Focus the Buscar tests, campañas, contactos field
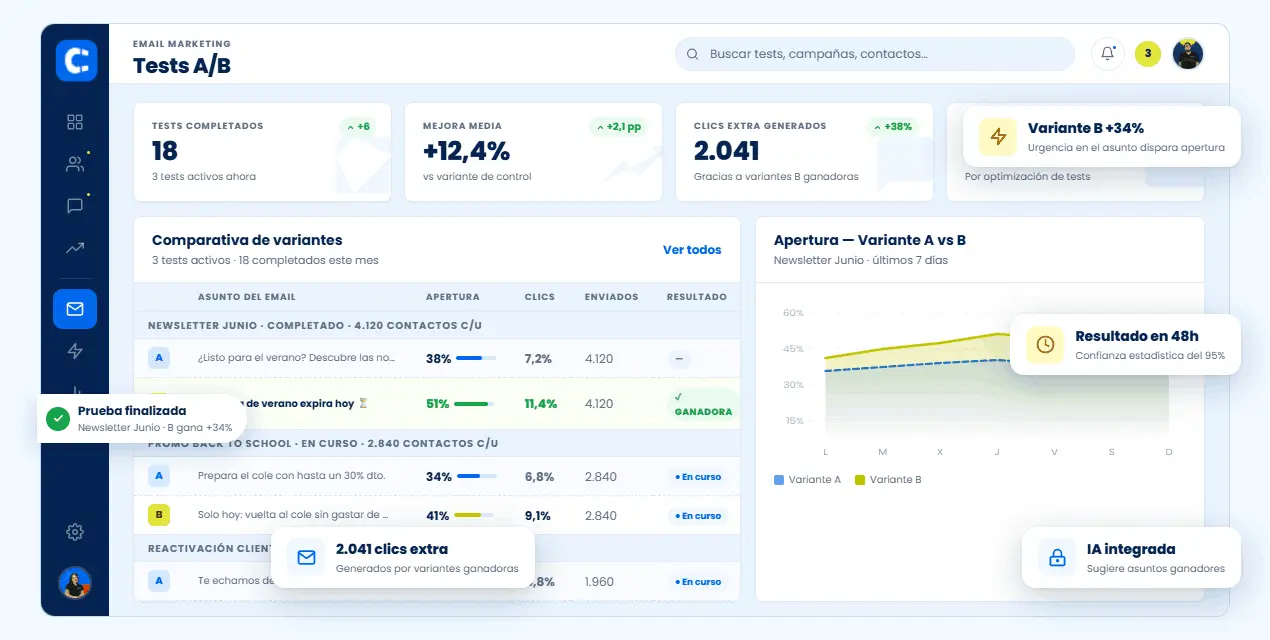 tap(875, 54)
